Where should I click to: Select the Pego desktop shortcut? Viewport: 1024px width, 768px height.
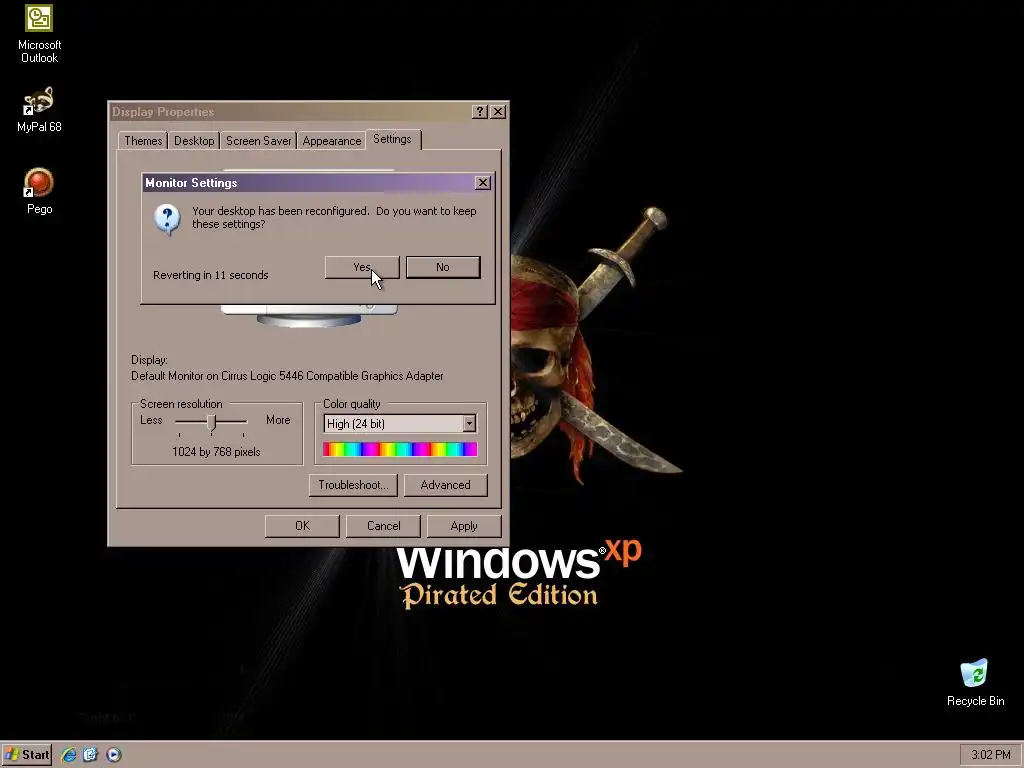click(x=39, y=191)
